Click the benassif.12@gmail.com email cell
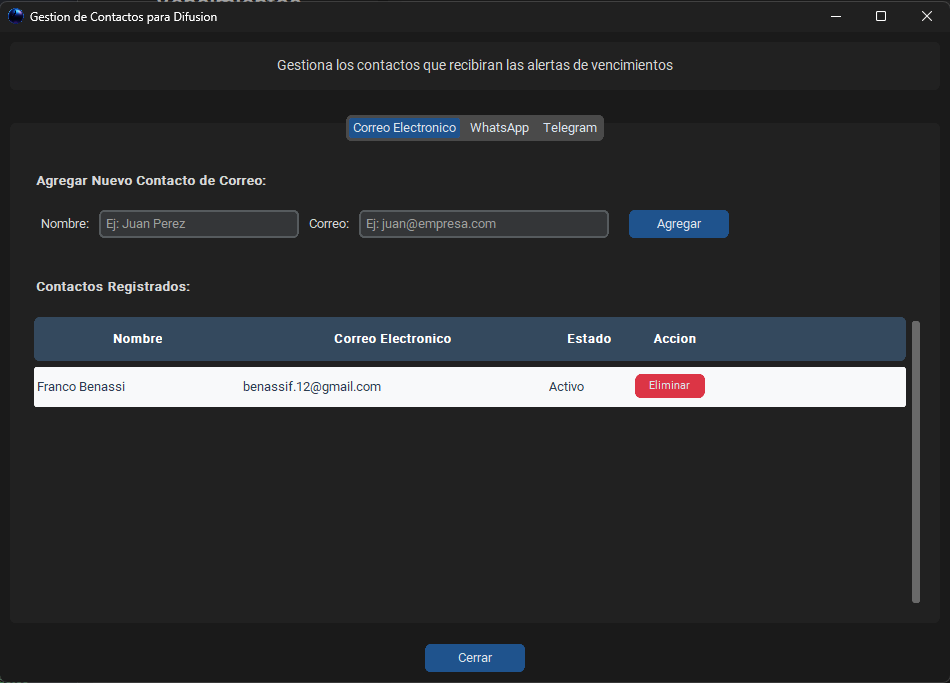The width and height of the screenshot is (950, 683). [312, 387]
